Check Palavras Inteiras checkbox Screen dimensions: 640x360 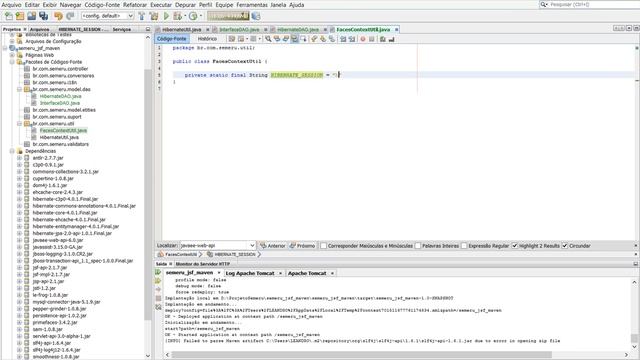(418, 246)
